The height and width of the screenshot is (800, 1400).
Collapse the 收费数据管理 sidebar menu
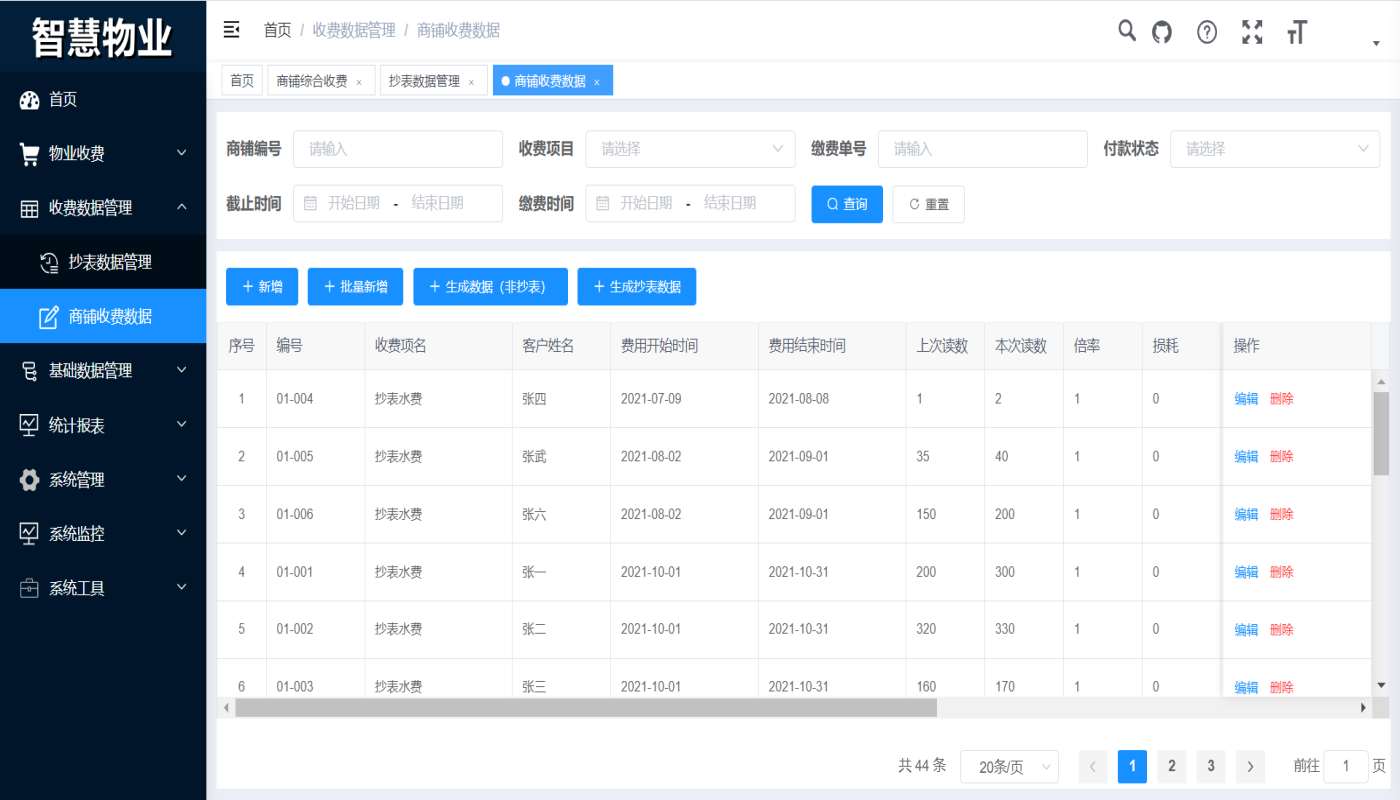[103, 208]
